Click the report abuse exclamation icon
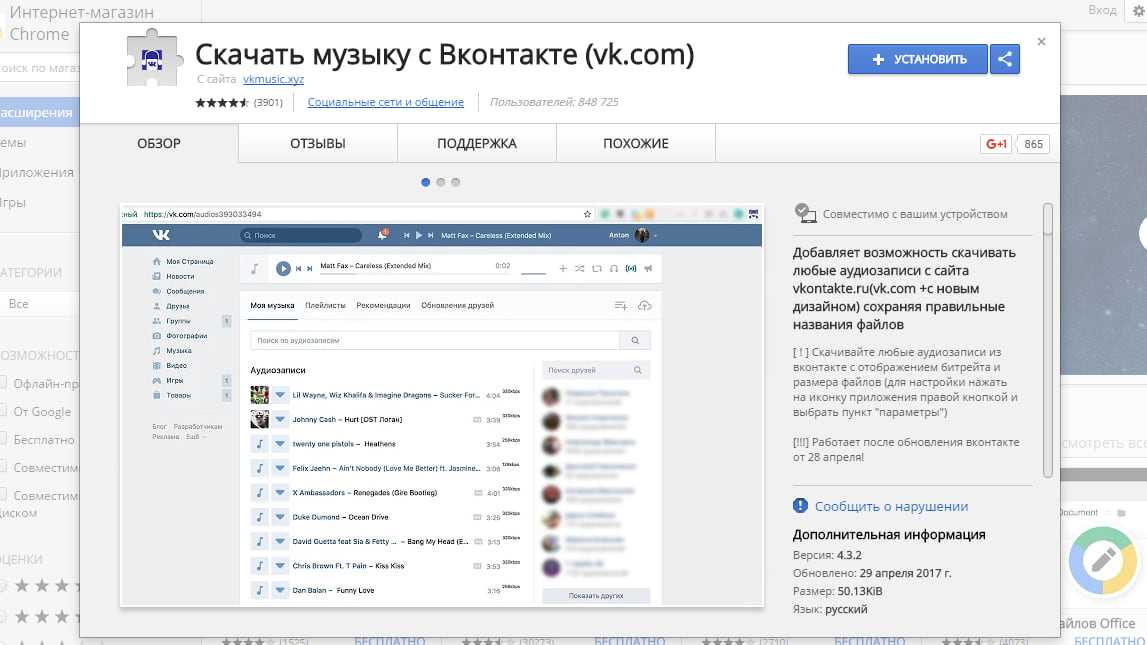The height and width of the screenshot is (645, 1147). tap(800, 505)
